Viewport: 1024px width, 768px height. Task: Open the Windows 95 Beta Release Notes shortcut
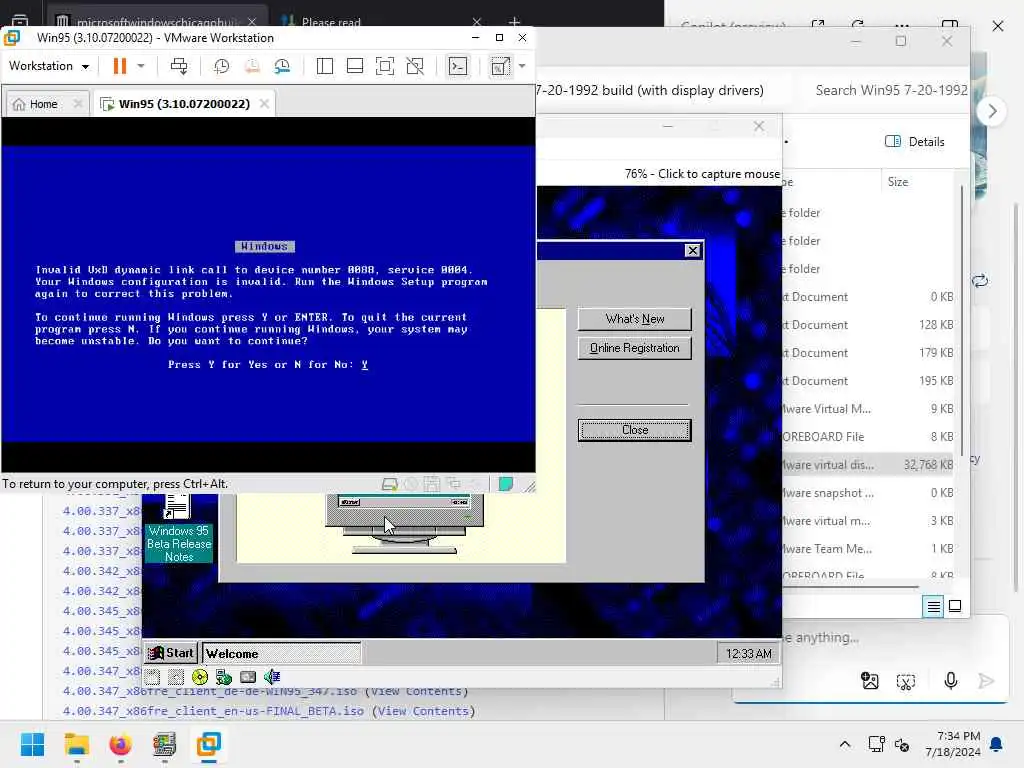click(x=179, y=529)
